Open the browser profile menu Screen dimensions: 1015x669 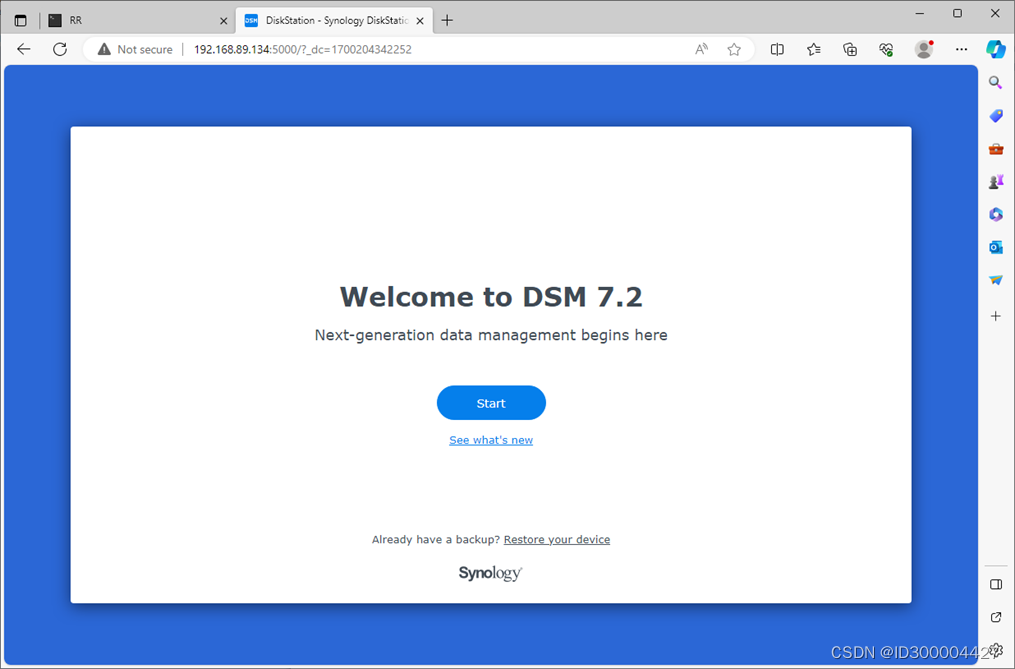click(x=924, y=49)
